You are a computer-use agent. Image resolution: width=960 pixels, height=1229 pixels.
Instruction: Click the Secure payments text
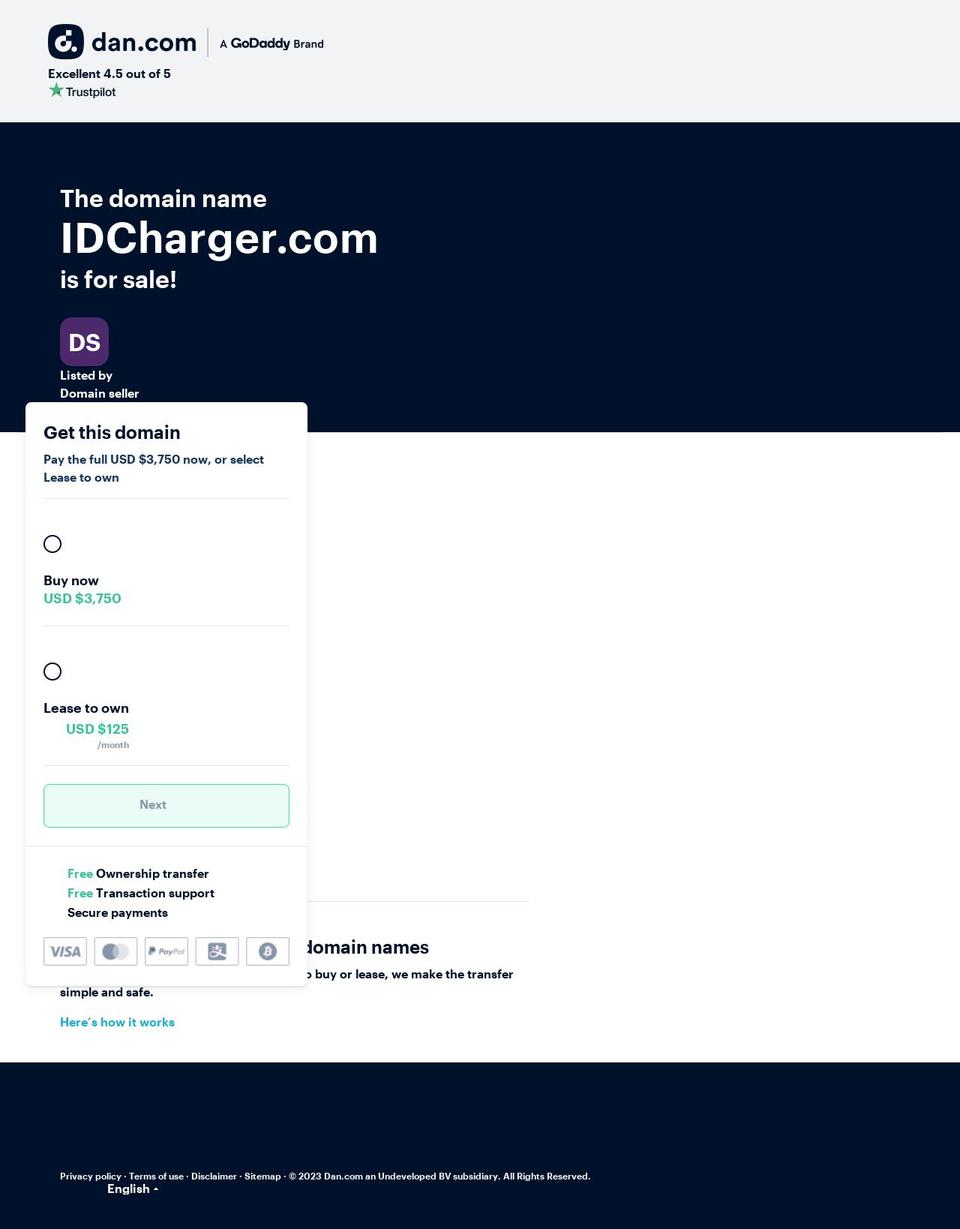click(x=117, y=913)
